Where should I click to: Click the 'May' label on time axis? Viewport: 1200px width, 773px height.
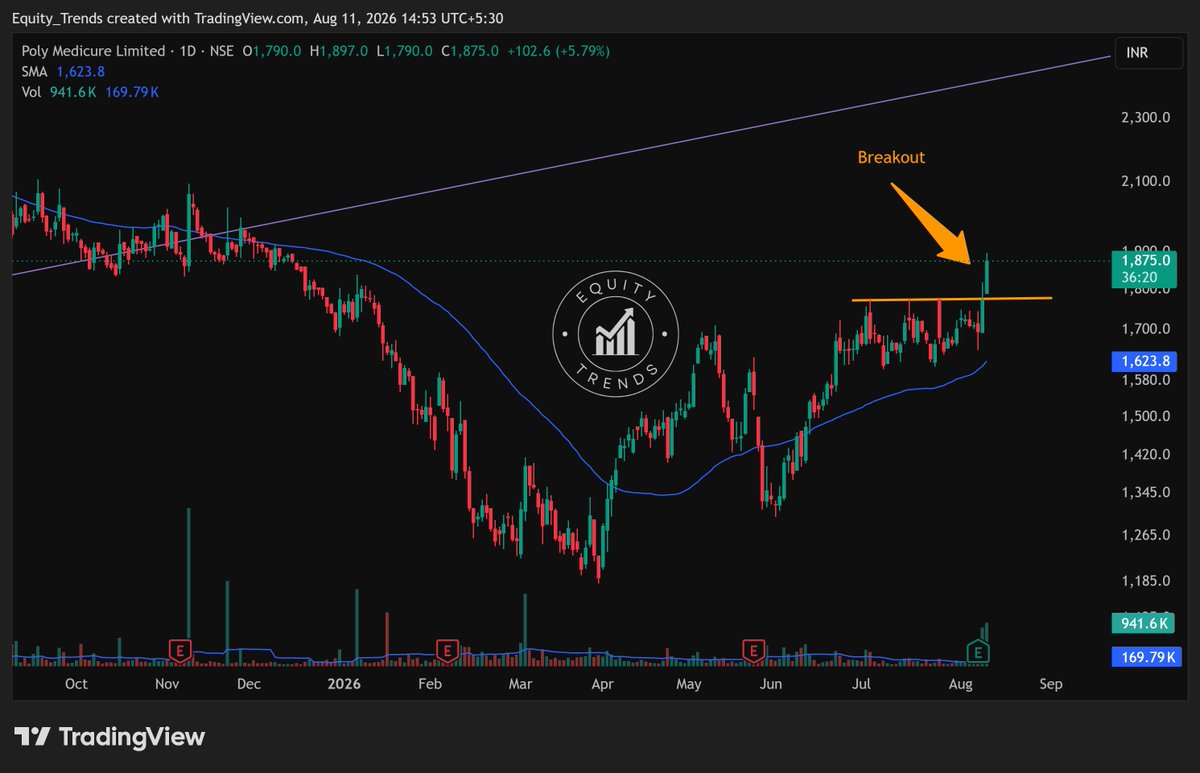pos(689,685)
